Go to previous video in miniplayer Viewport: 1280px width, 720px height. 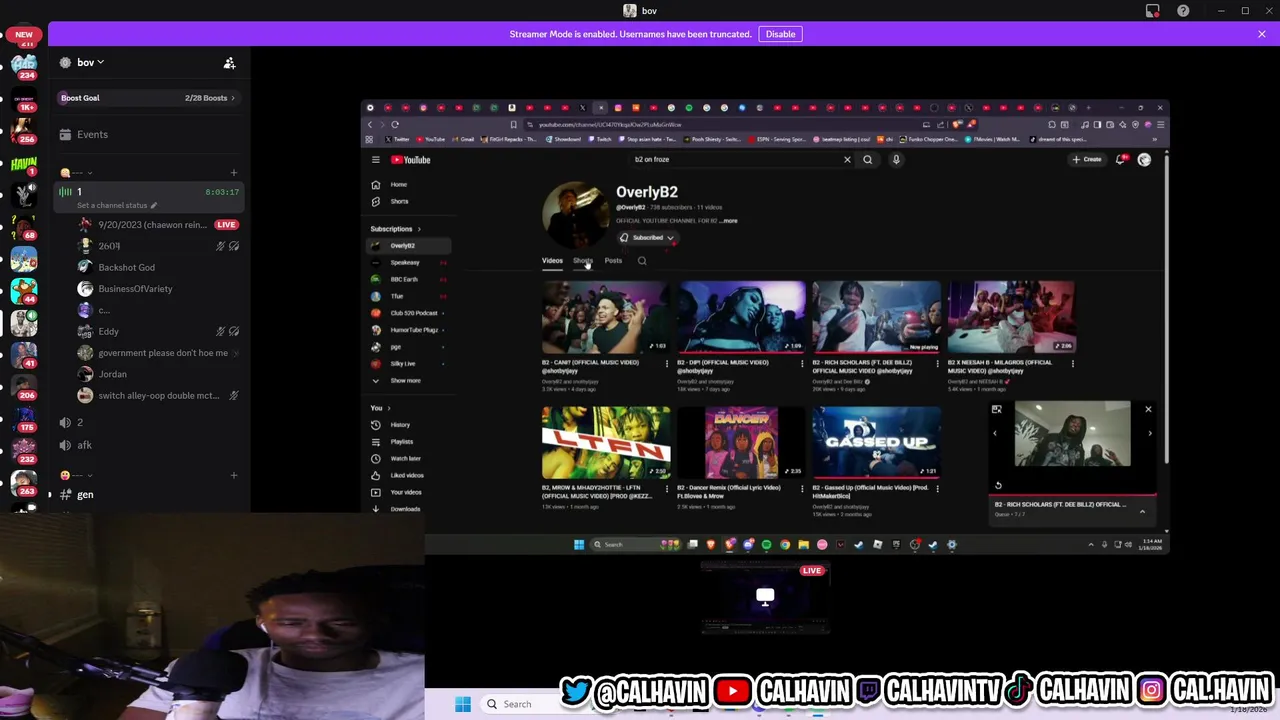995,434
